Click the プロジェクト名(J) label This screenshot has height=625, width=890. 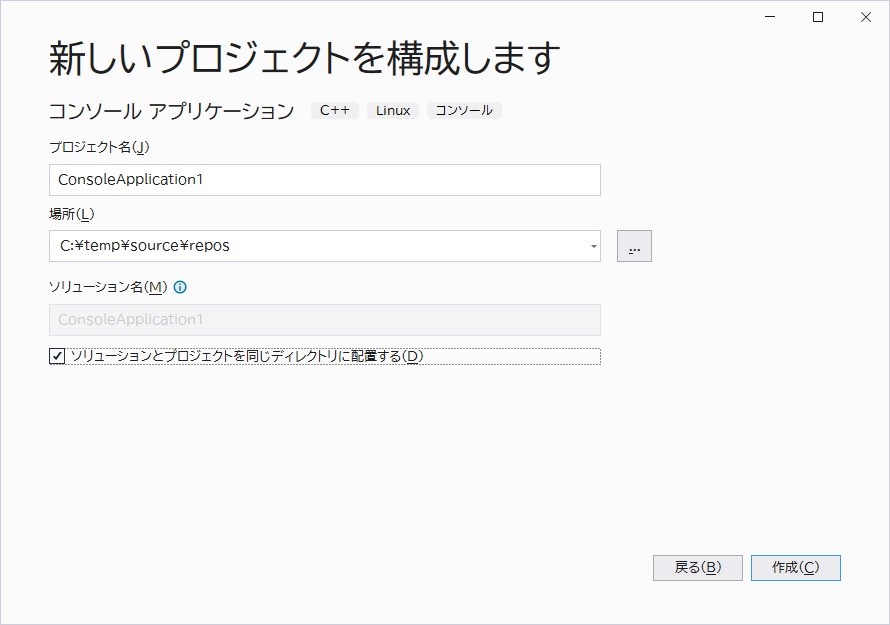[99, 147]
